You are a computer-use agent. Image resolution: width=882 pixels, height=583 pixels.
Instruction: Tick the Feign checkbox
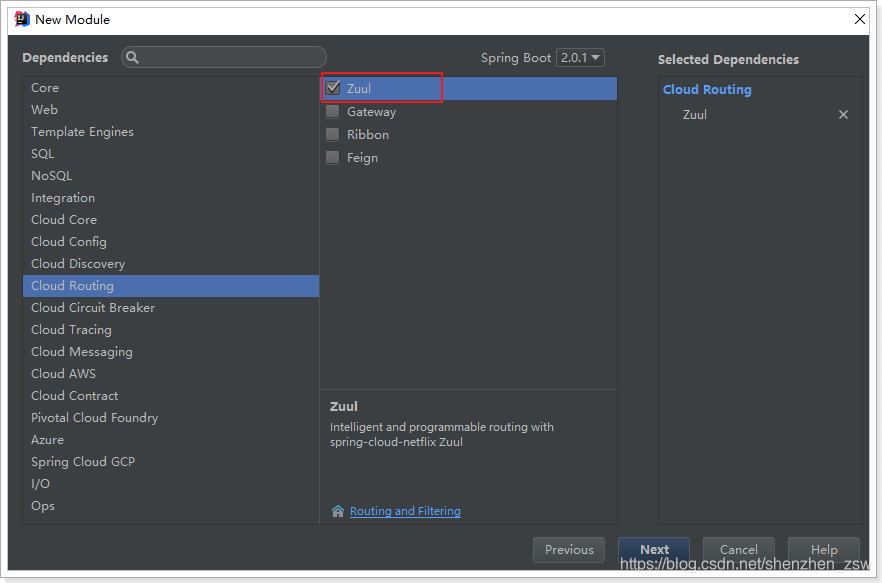(x=333, y=158)
